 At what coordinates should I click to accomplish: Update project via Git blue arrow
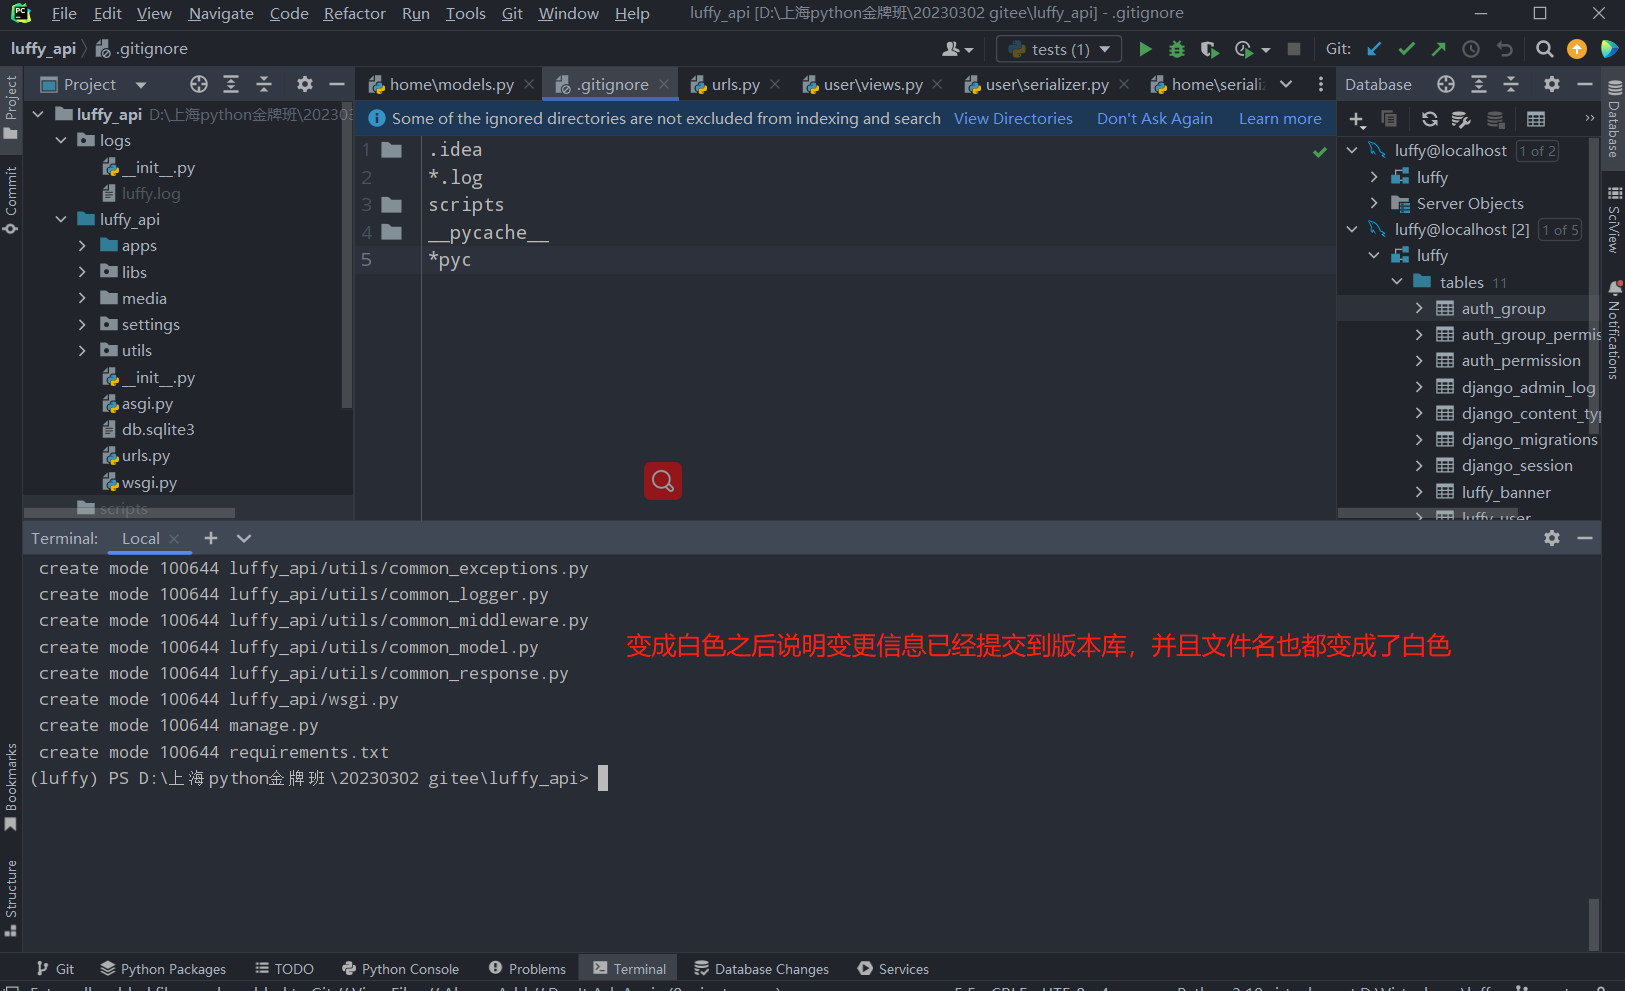tap(1374, 49)
